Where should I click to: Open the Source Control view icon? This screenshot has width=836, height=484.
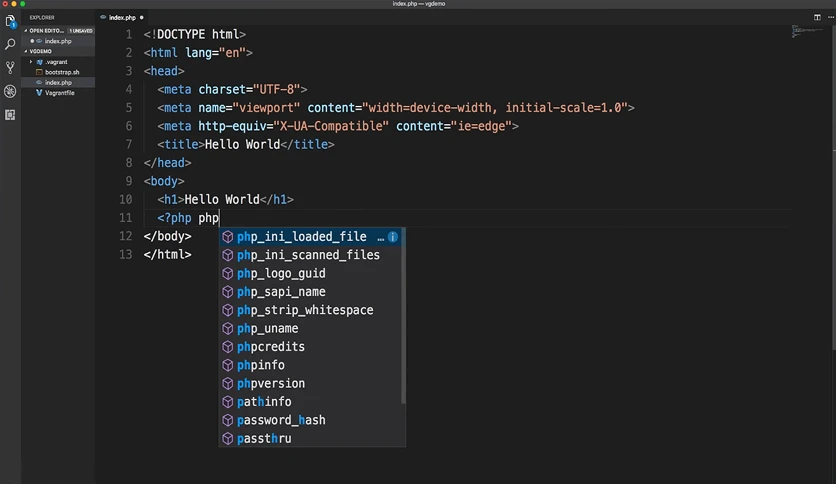[10, 68]
